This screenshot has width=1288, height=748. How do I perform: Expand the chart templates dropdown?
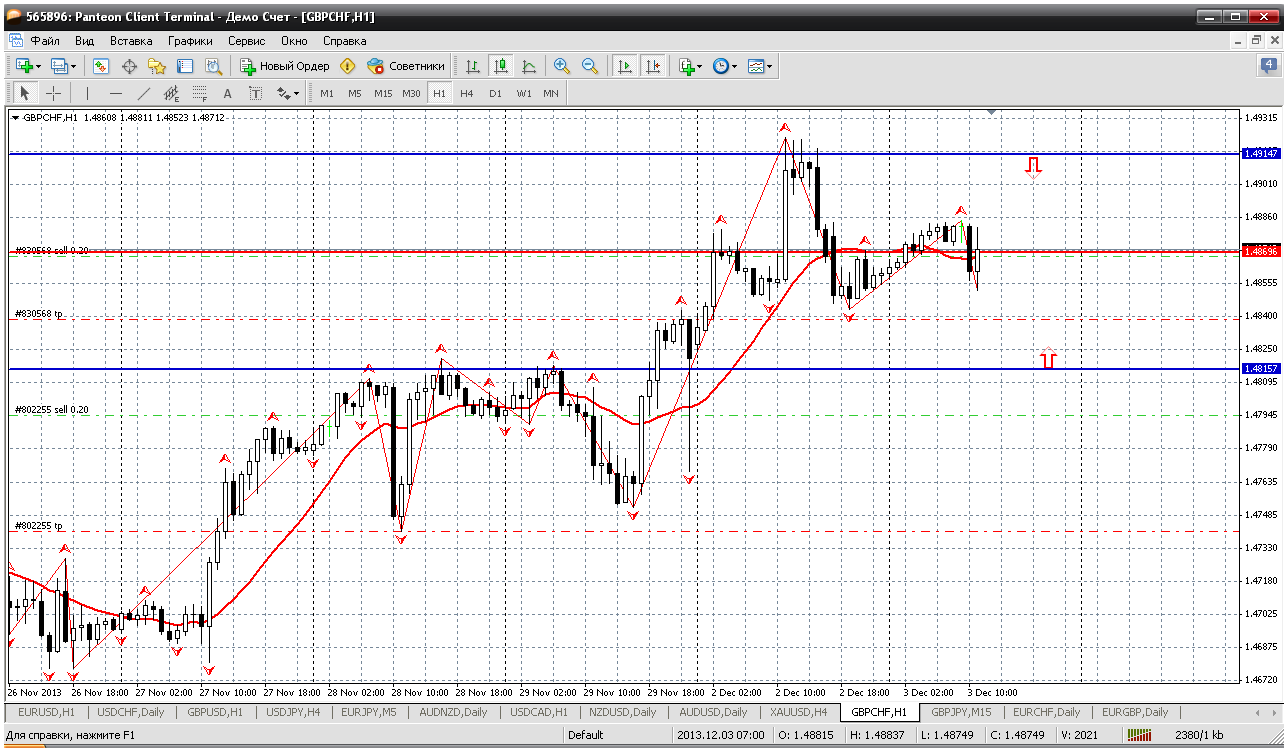tap(769, 66)
